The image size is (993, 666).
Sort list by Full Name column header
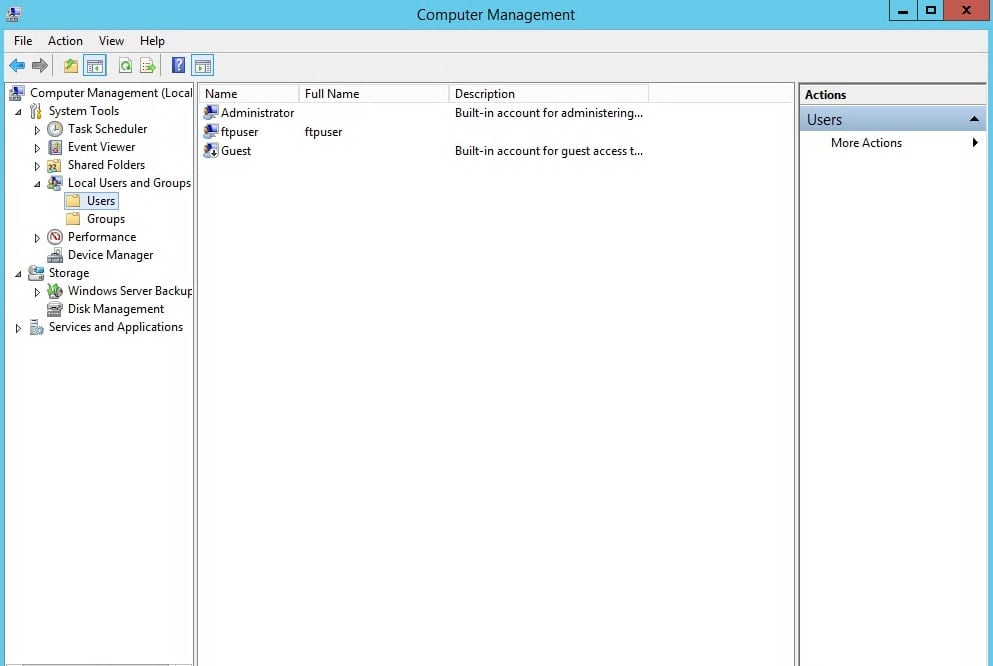(x=374, y=94)
